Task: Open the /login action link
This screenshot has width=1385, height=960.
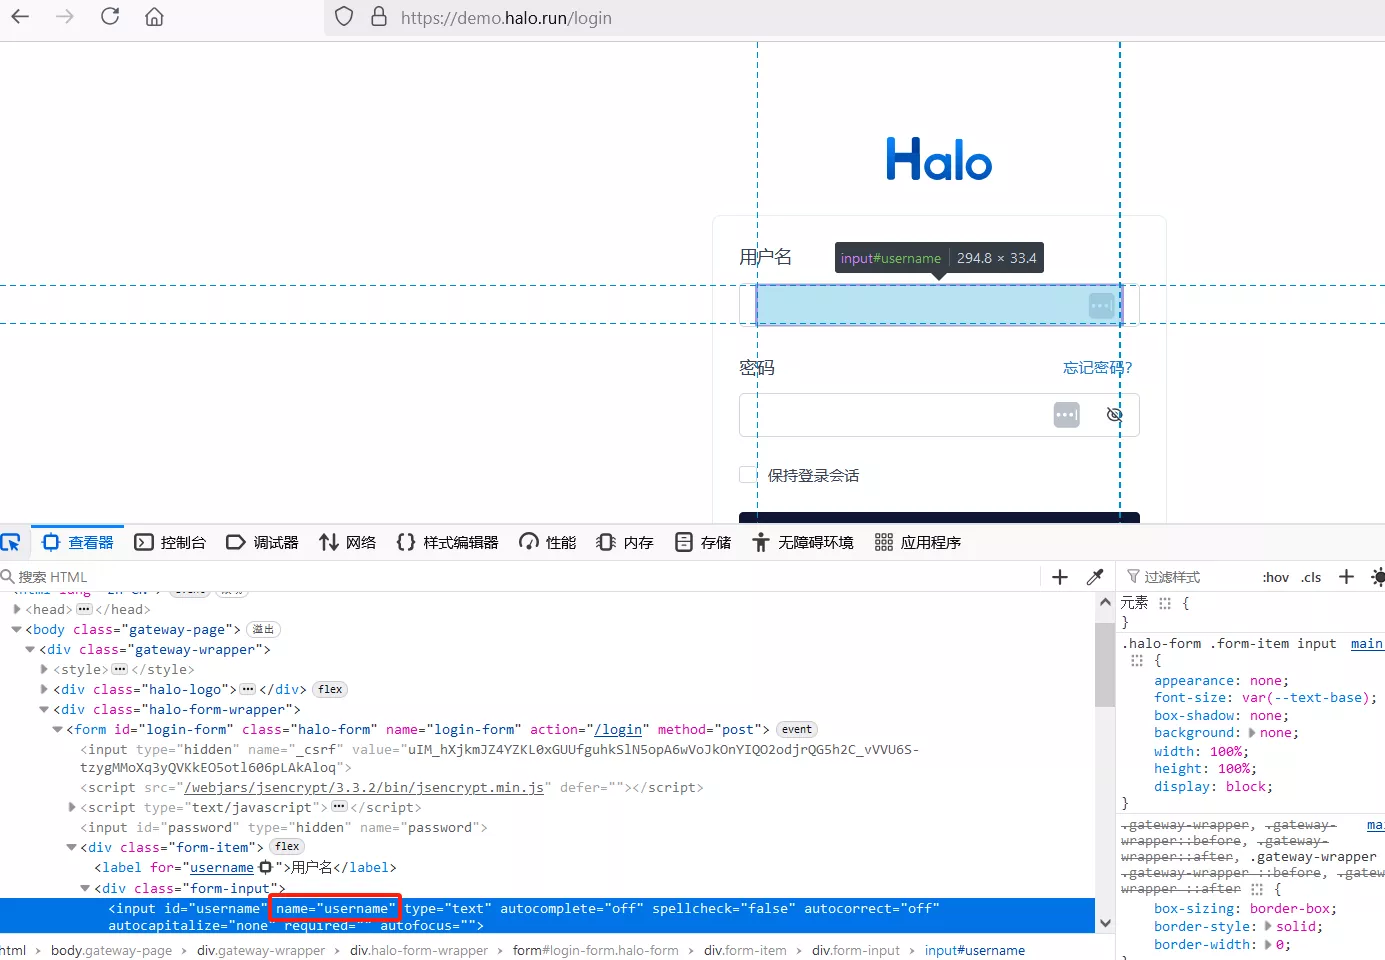Action: coord(618,730)
